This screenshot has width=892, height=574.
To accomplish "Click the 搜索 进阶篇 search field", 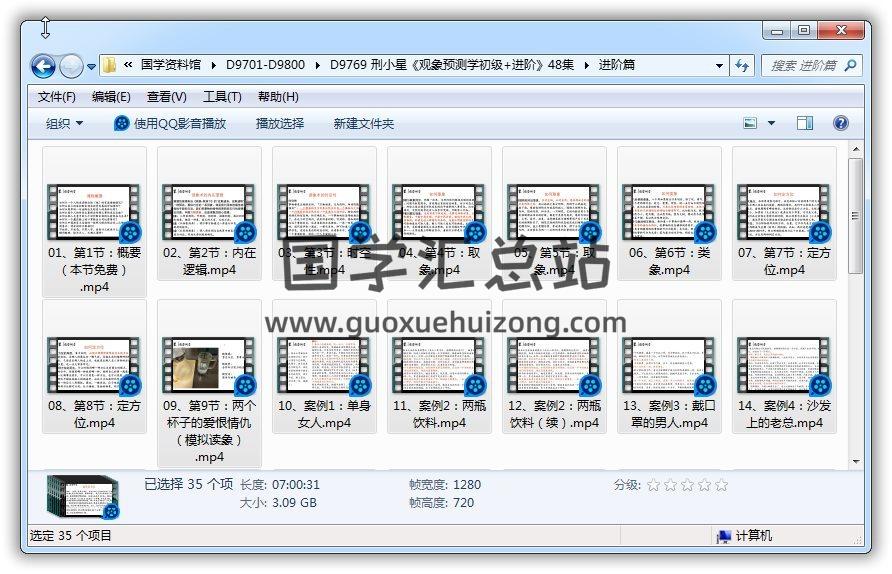I will pos(803,66).
